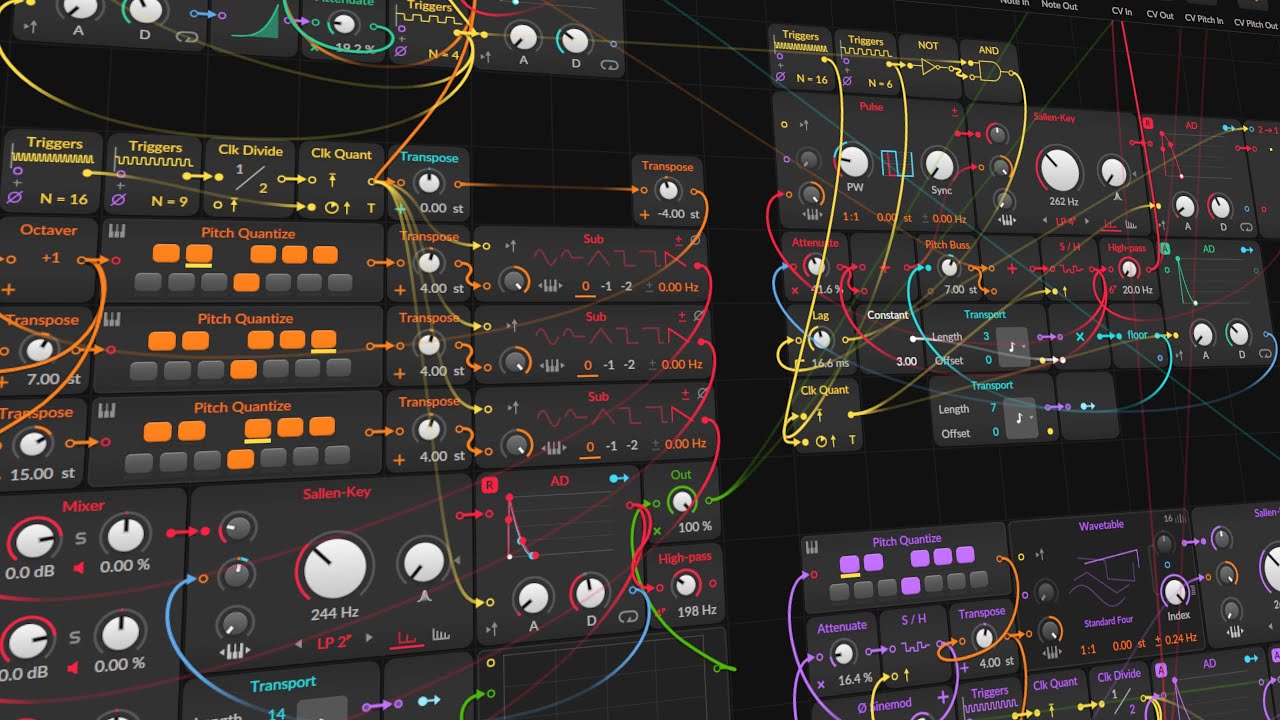Click clock icon in the Clk Quant beside Clk Divide
The width and height of the screenshot is (1280, 720).
point(331,209)
